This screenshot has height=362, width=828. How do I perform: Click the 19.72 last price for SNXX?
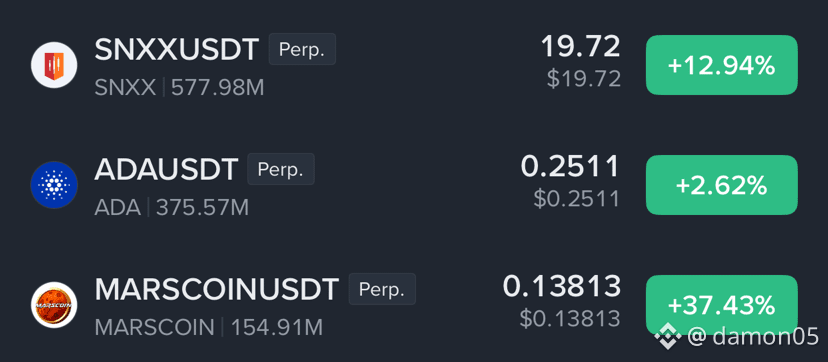pos(581,47)
